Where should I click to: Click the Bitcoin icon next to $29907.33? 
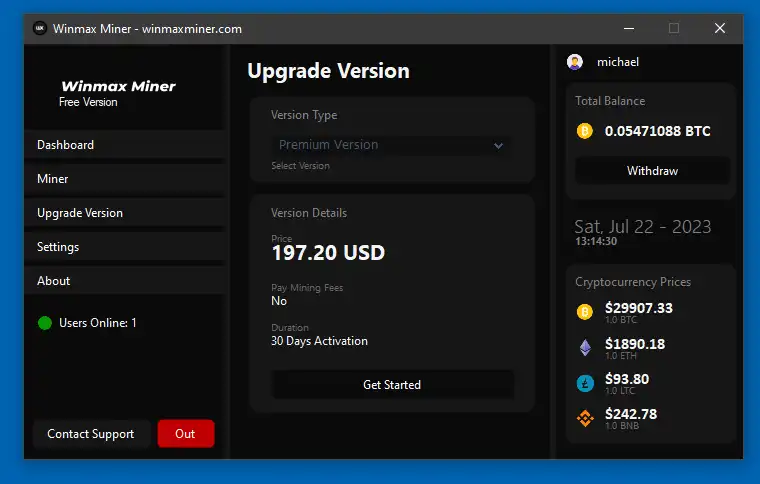pyautogui.click(x=585, y=312)
